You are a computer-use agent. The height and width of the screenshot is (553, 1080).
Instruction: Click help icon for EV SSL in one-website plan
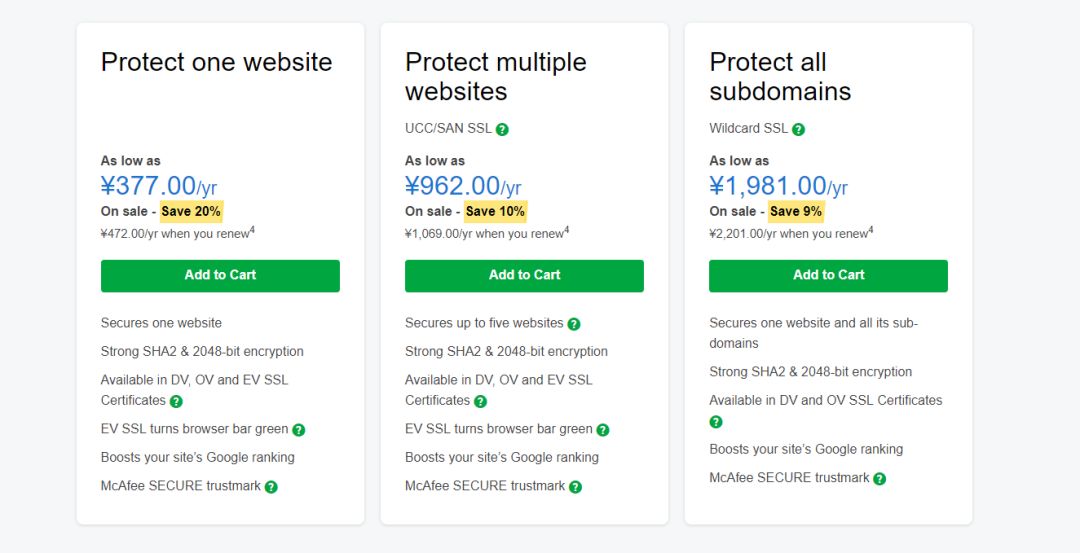coord(298,430)
